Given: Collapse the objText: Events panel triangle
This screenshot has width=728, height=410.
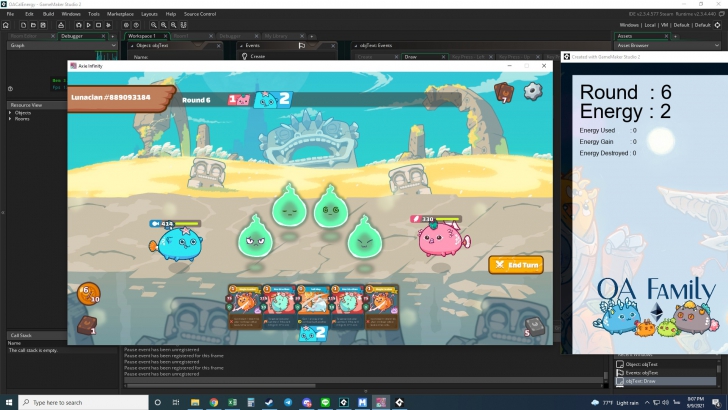Looking at the screenshot, I should 356,46.
